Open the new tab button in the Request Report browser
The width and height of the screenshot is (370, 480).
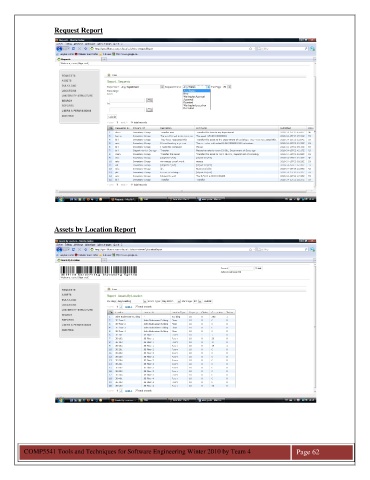pyautogui.click(x=104, y=59)
